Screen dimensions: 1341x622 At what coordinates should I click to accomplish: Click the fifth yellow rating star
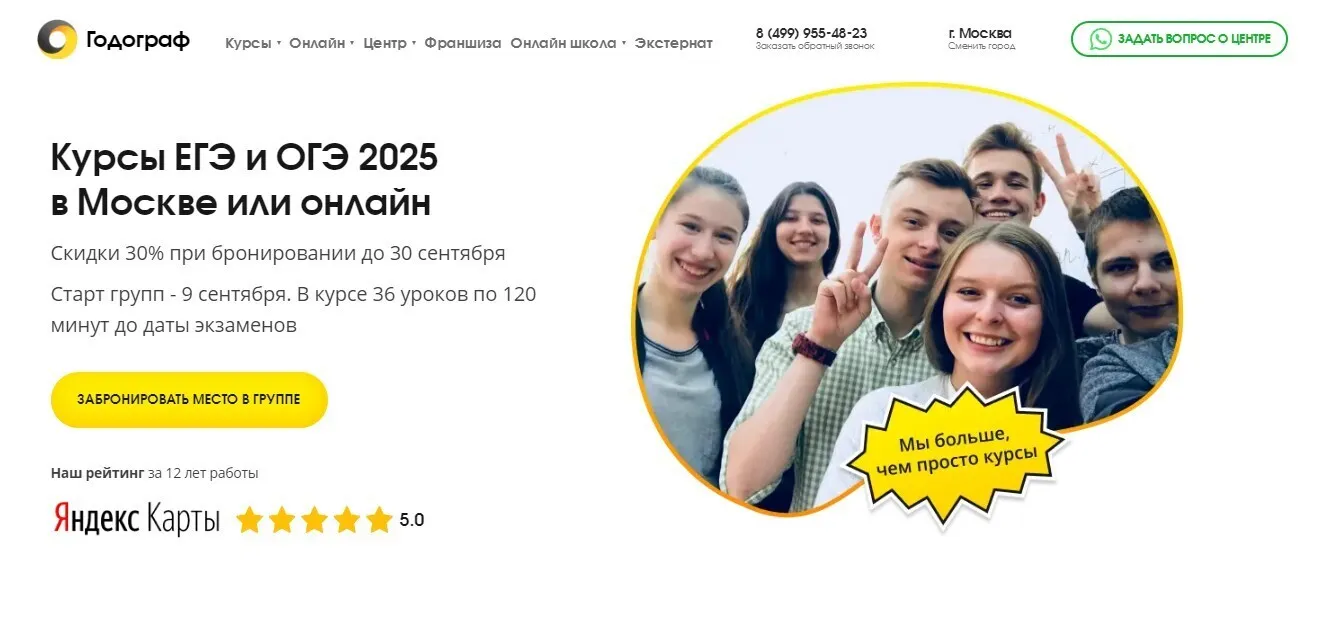(x=379, y=520)
